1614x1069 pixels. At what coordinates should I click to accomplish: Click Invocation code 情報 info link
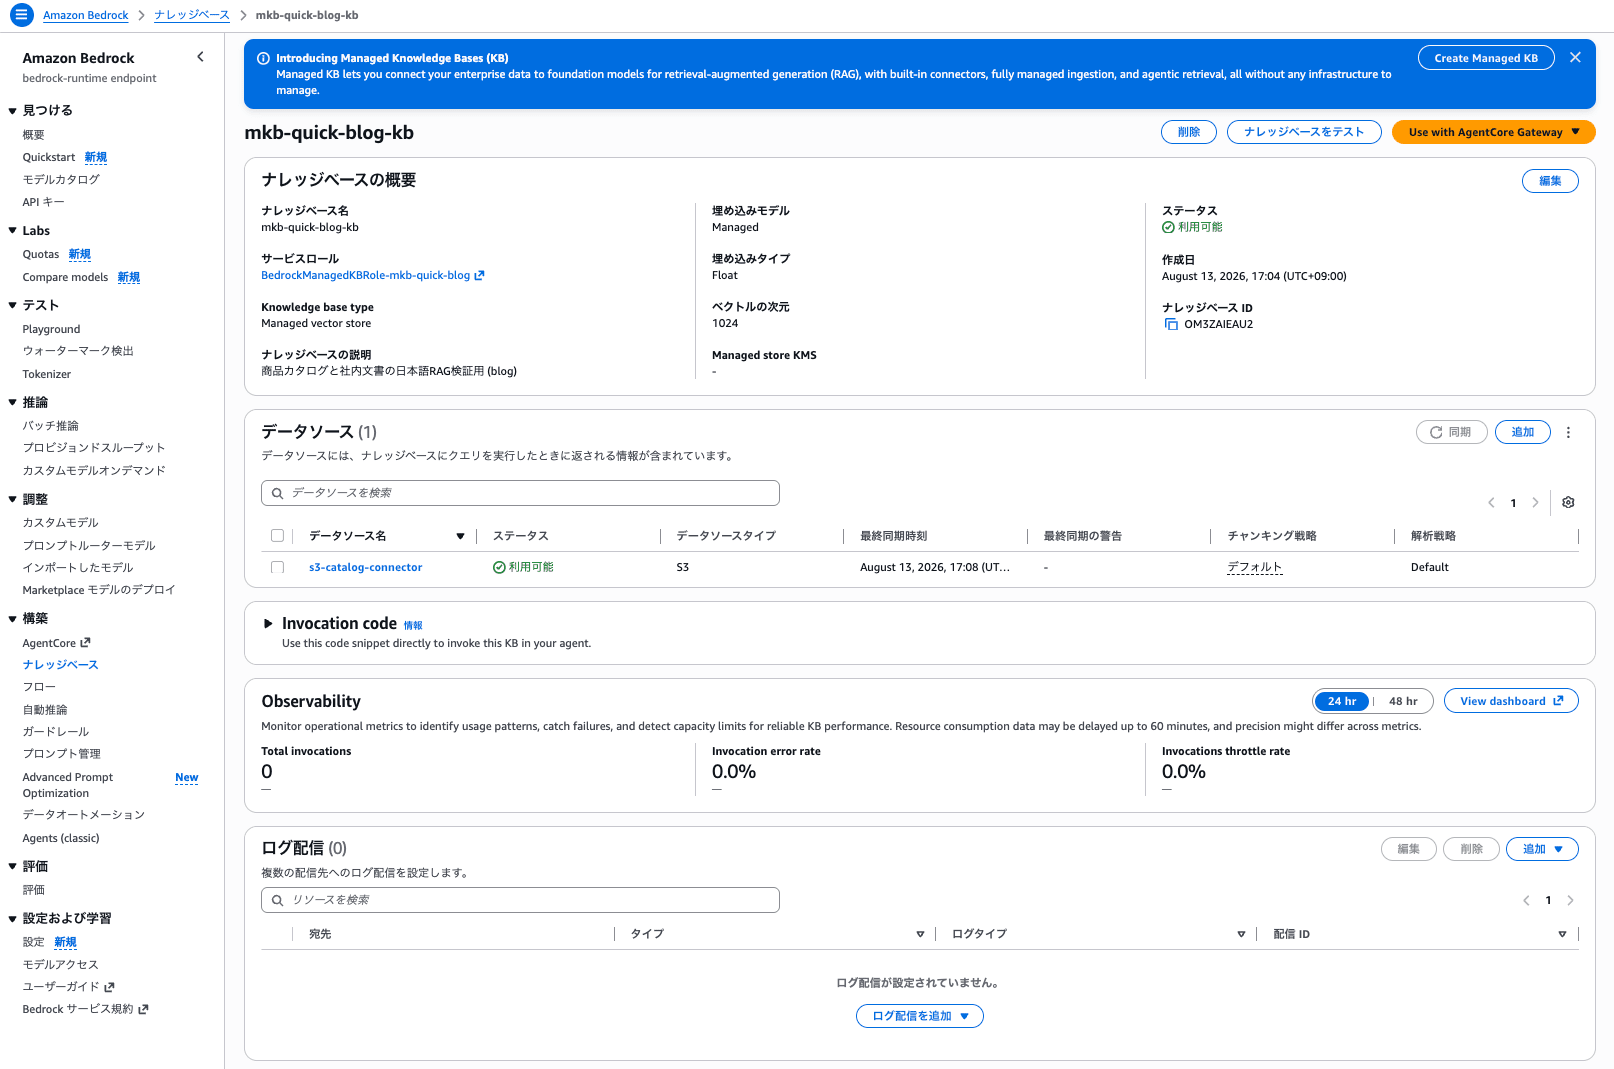413,626
